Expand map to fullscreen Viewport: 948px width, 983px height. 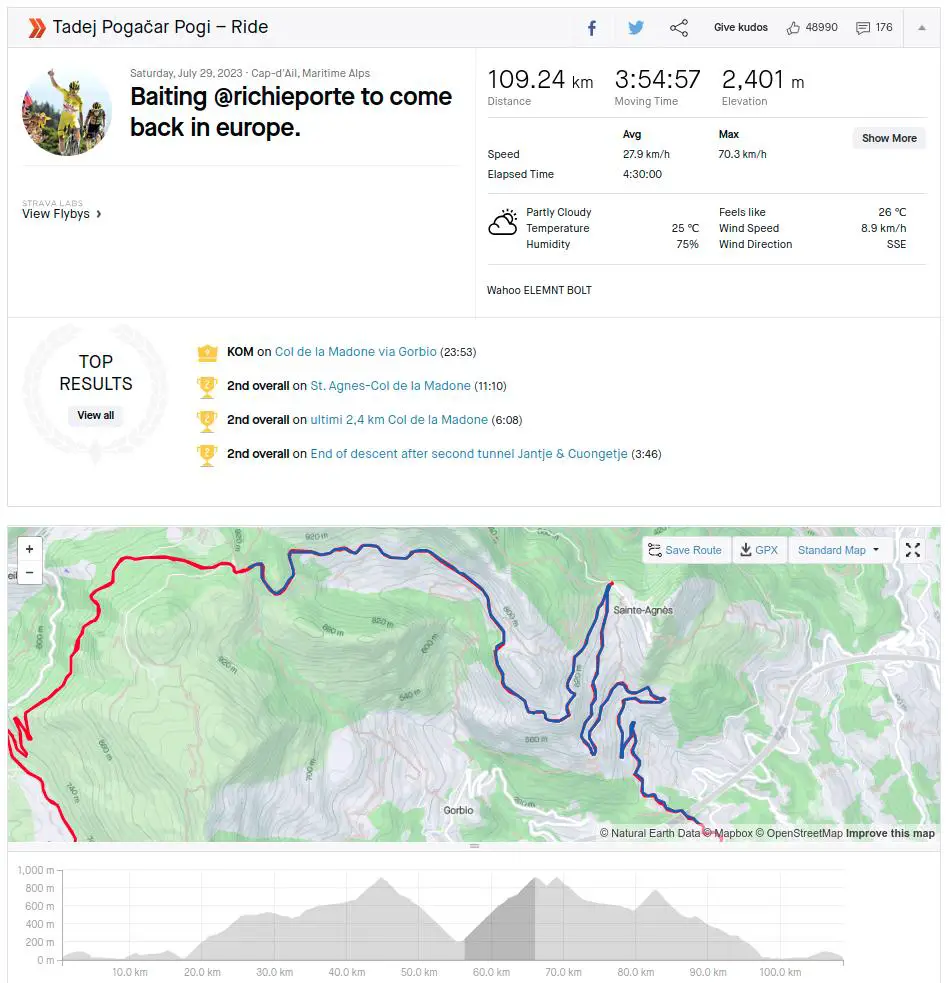coord(913,550)
